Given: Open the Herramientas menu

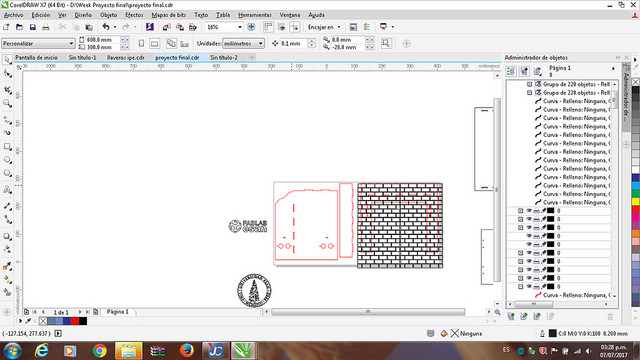Looking at the screenshot, I should tap(255, 15).
